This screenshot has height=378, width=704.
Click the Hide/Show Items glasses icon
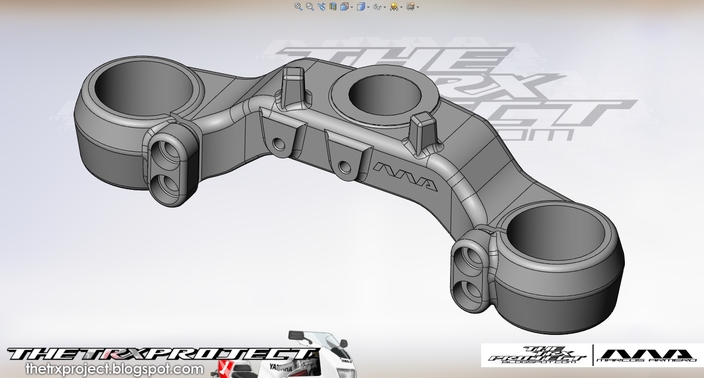coord(378,7)
